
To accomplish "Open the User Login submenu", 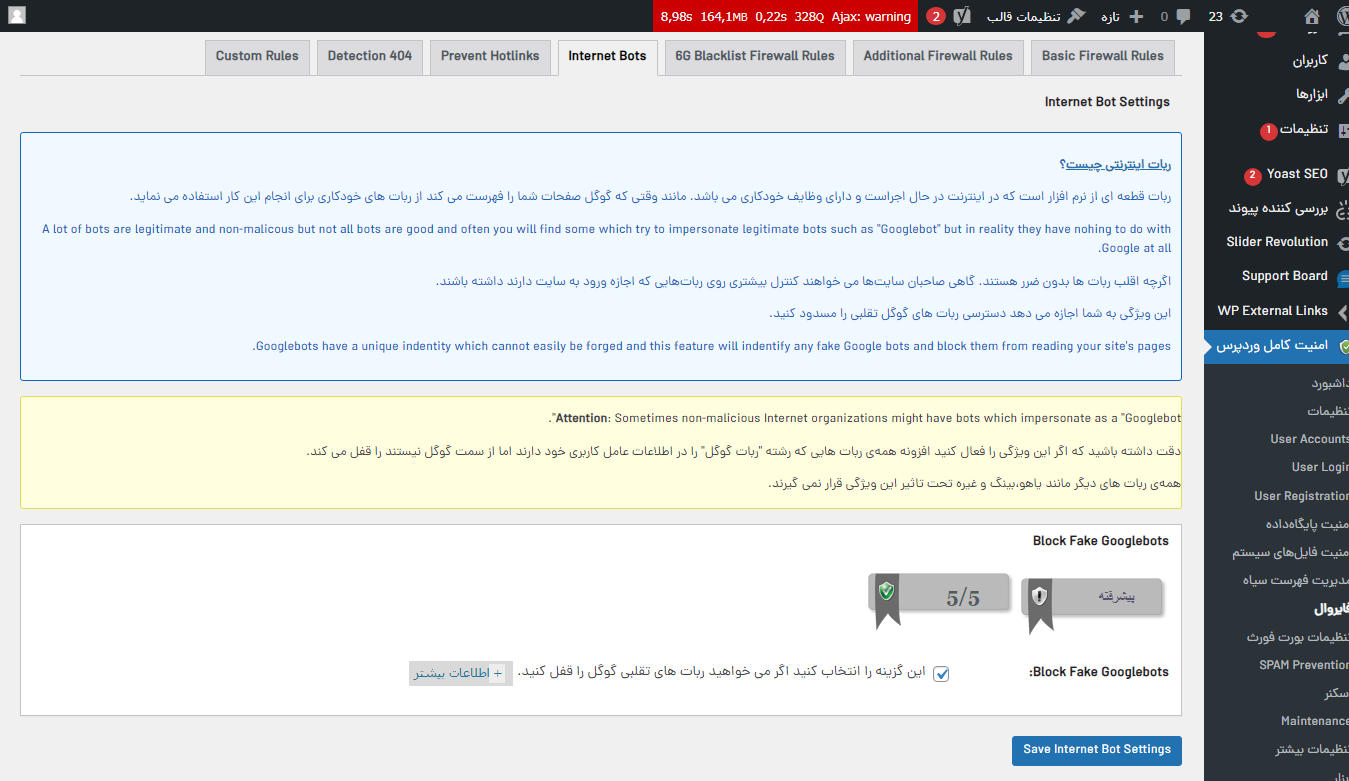I will 1319,467.
